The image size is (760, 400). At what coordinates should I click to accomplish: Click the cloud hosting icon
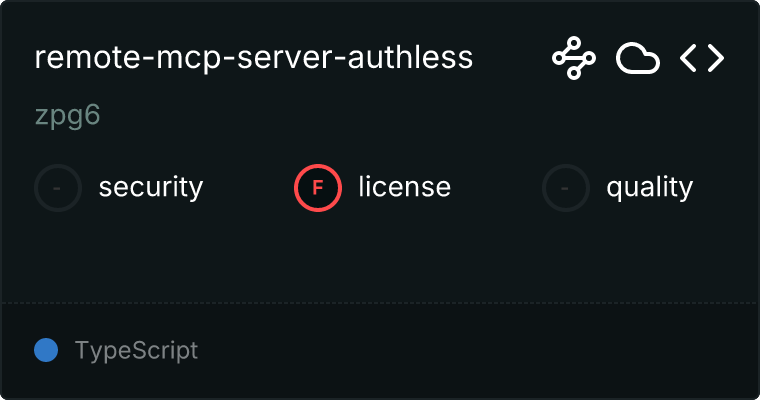[638, 58]
